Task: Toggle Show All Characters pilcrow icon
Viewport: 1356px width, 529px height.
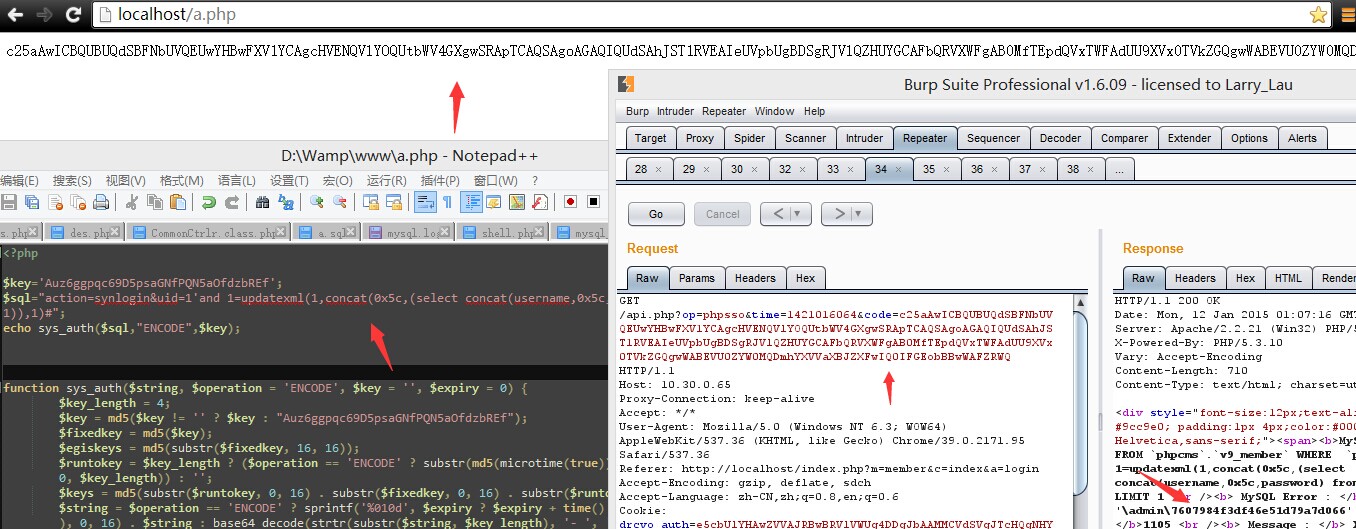Action: click(447, 202)
